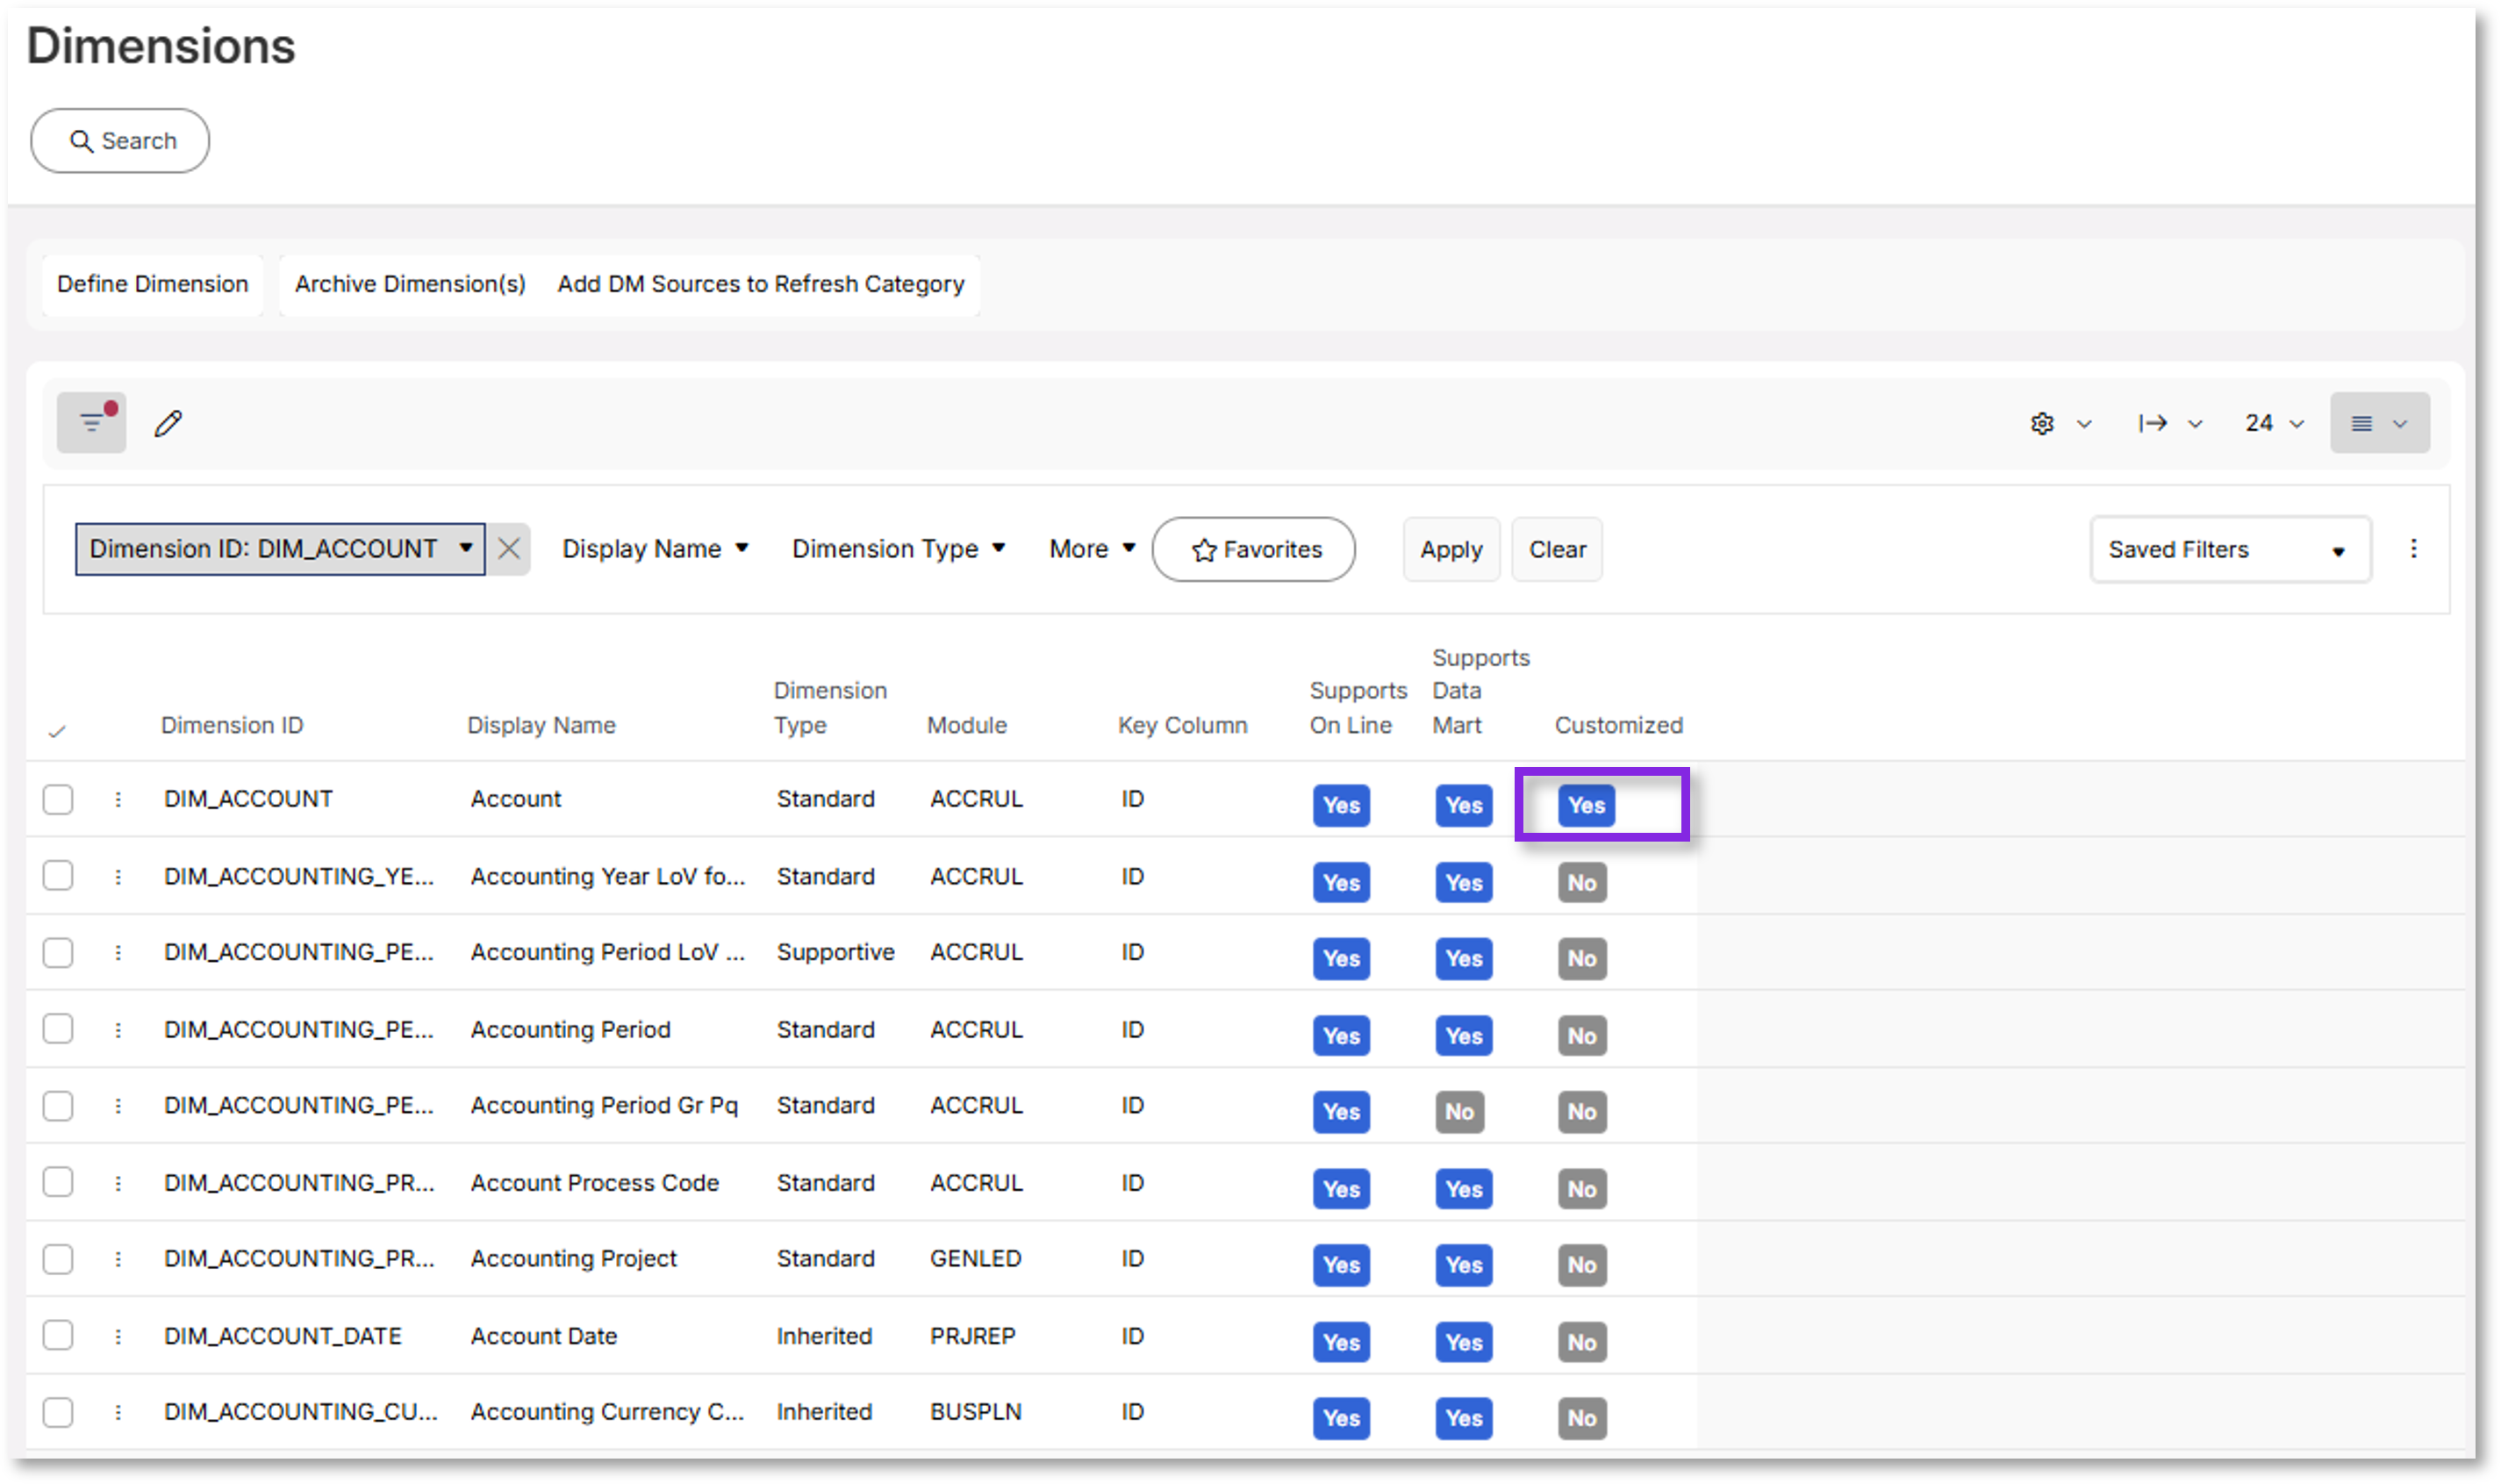This screenshot has width=2501, height=1484.
Task: Click the pencil edit icon
Action: (x=168, y=424)
